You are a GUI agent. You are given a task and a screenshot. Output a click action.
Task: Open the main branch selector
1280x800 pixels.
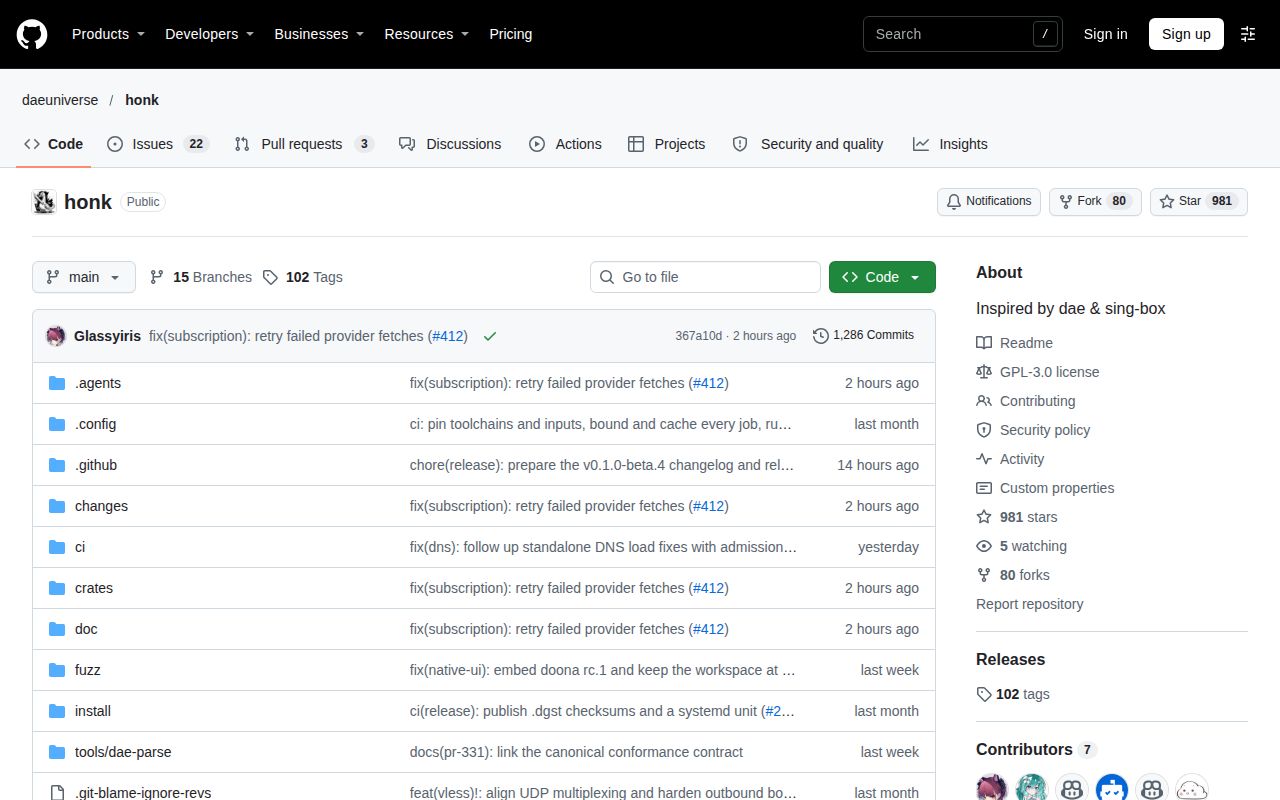84,277
